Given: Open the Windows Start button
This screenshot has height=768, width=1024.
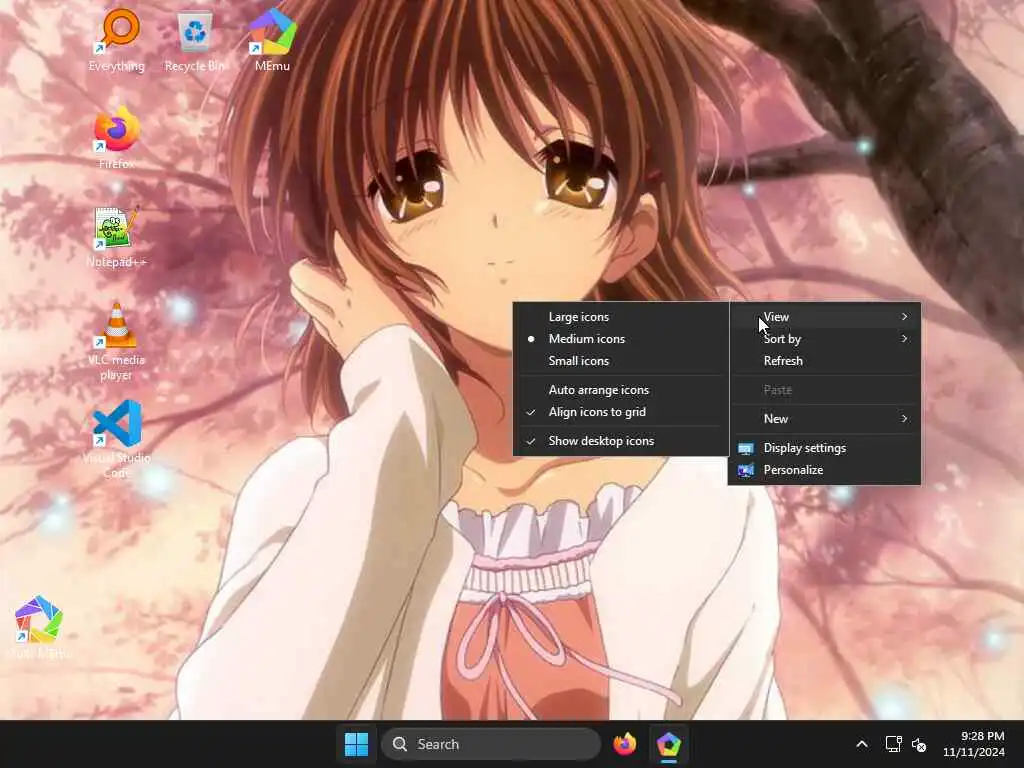Looking at the screenshot, I should tap(357, 744).
